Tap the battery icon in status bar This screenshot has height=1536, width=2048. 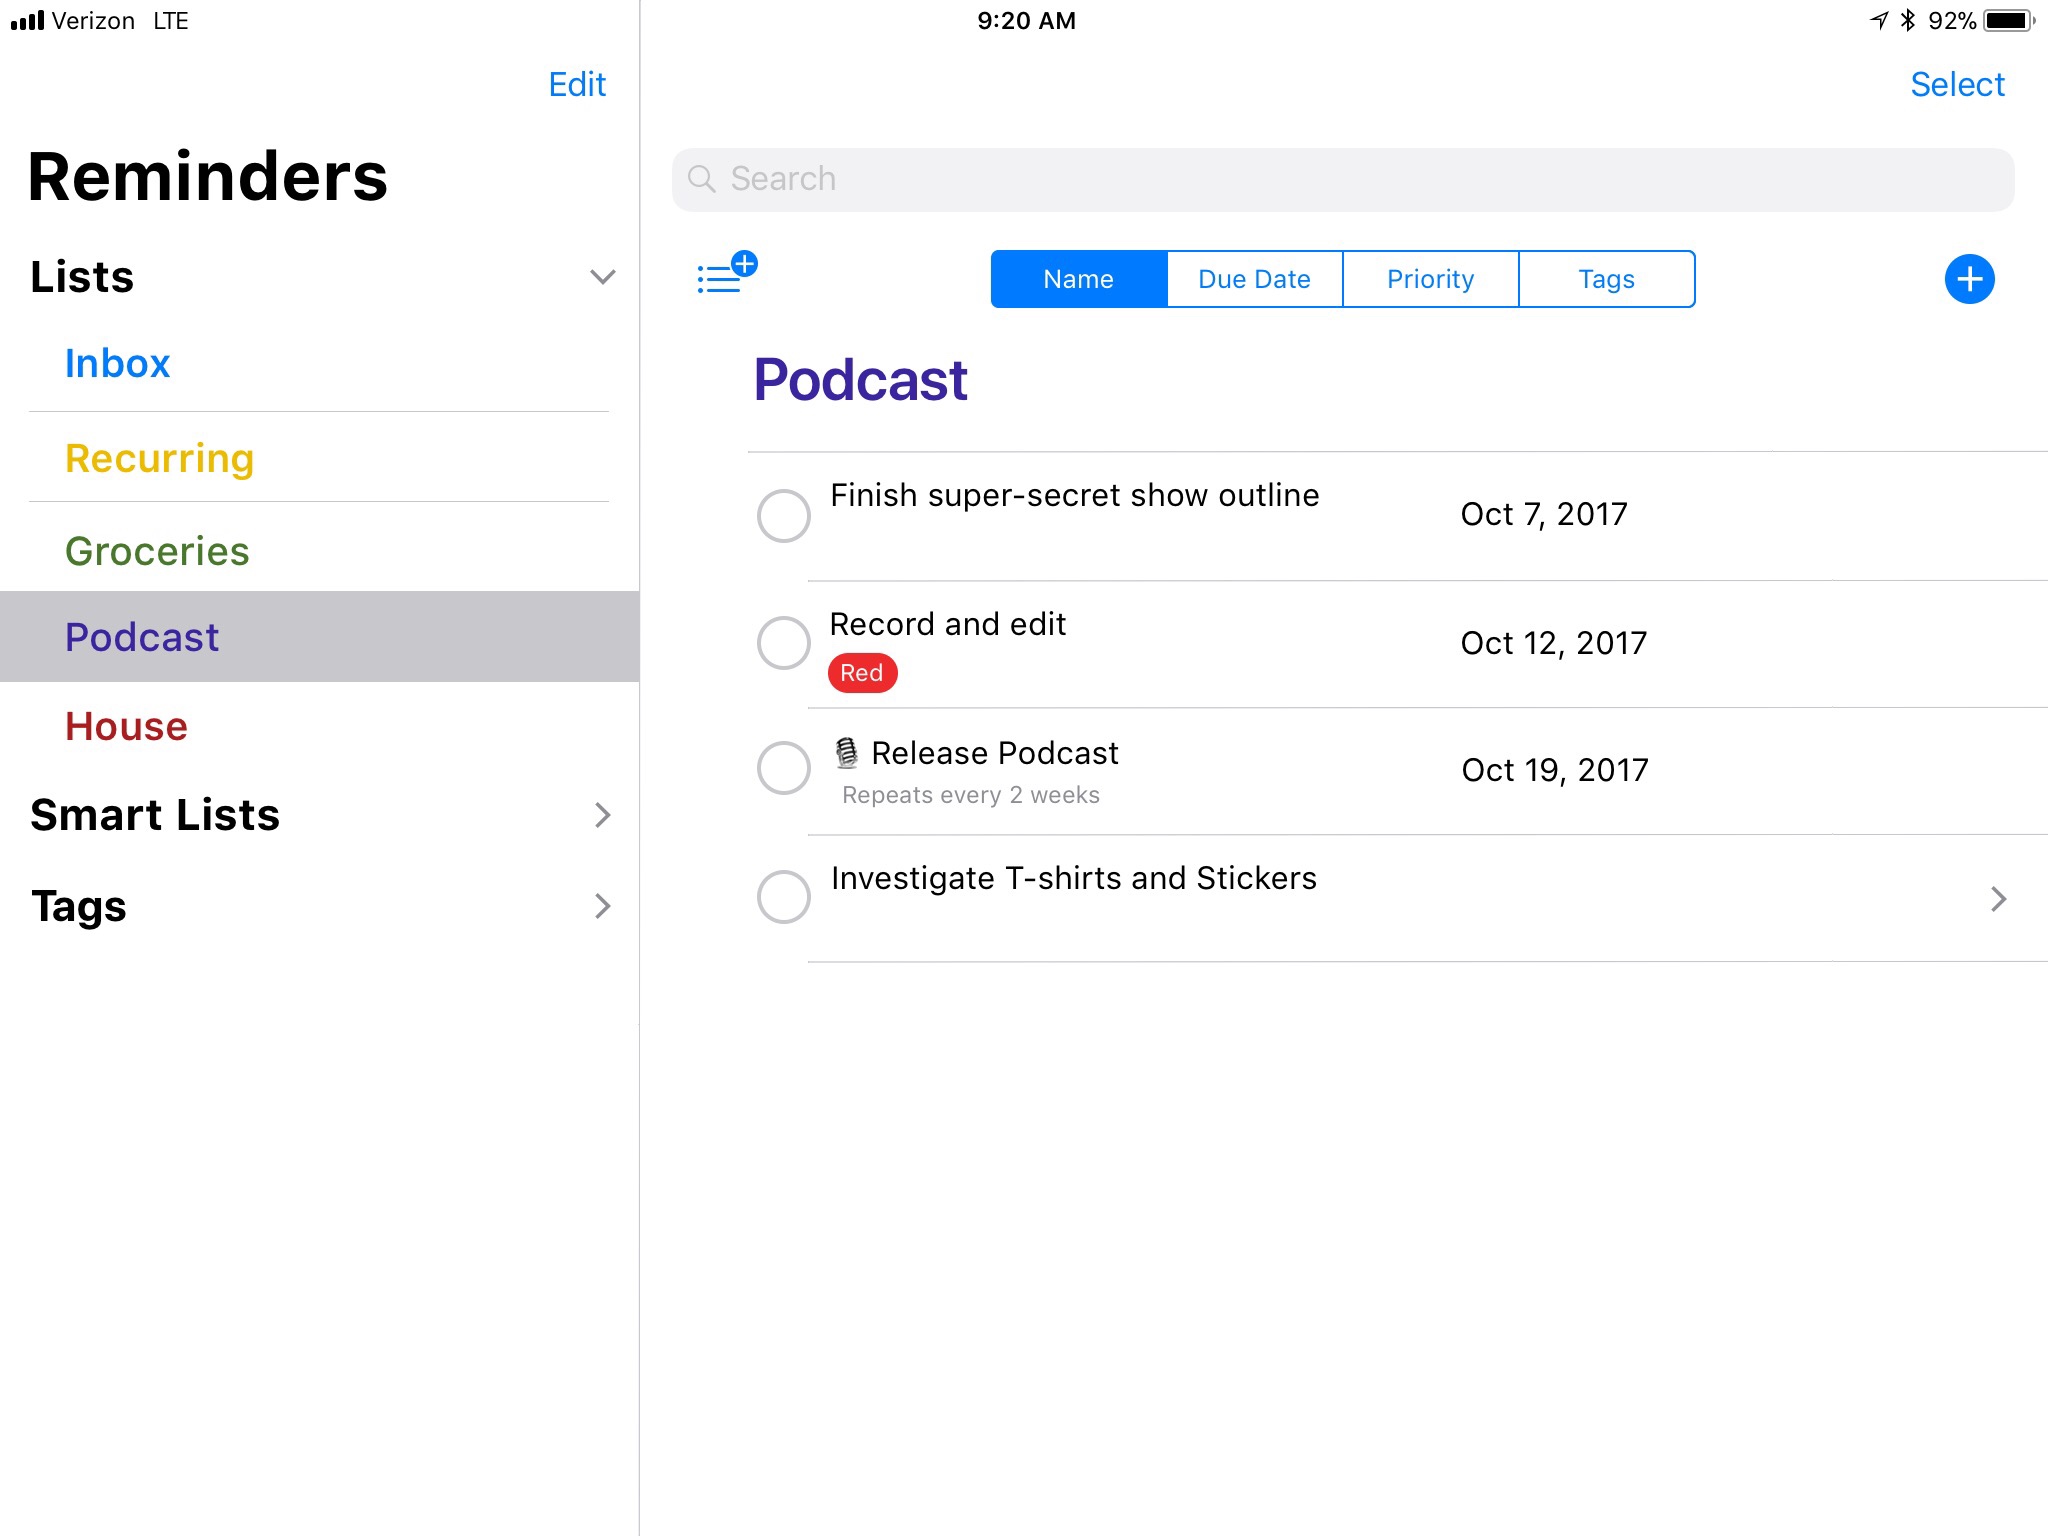click(x=2008, y=21)
